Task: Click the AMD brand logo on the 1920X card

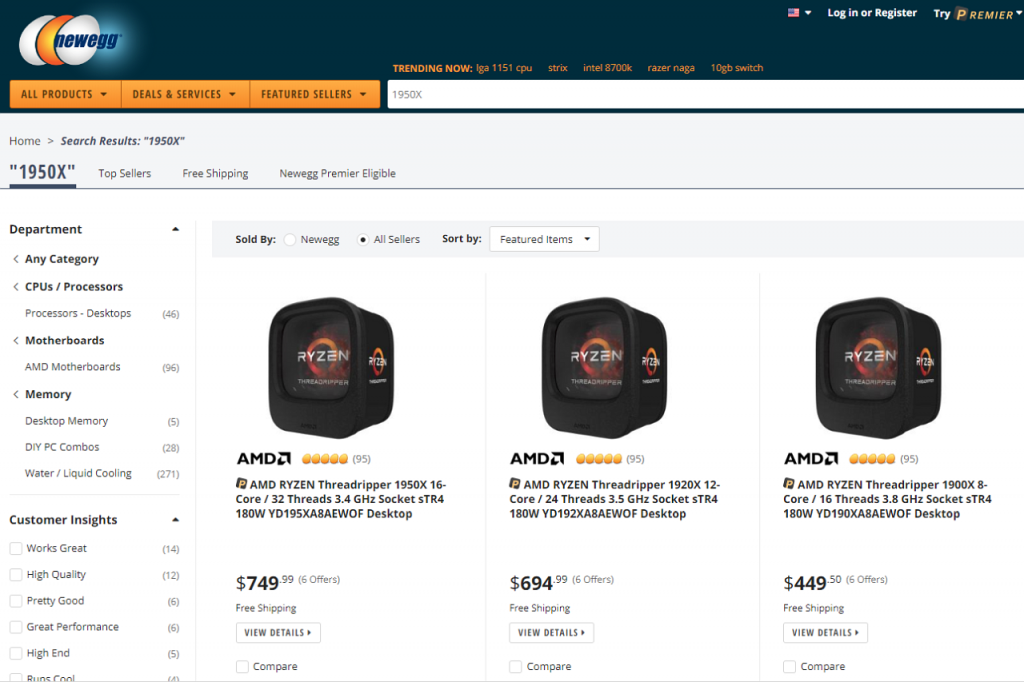Action: [x=537, y=459]
